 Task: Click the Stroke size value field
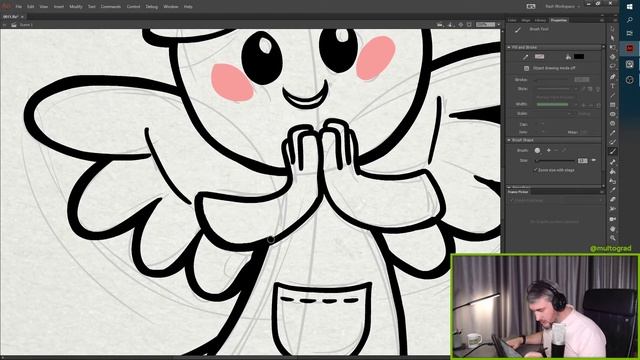[582, 80]
